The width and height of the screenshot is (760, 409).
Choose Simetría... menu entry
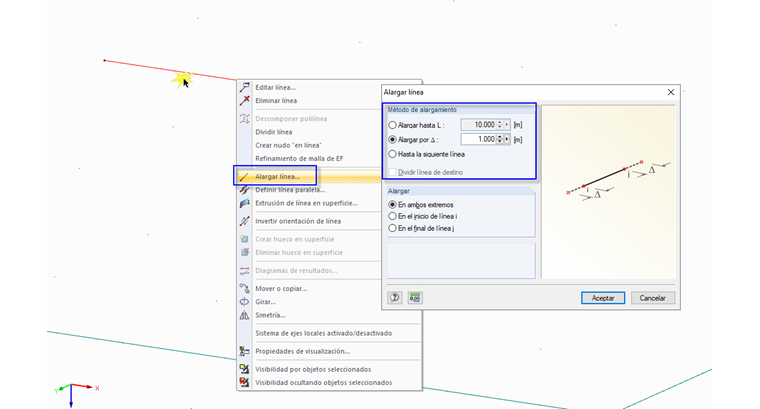pyautogui.click(x=270, y=315)
